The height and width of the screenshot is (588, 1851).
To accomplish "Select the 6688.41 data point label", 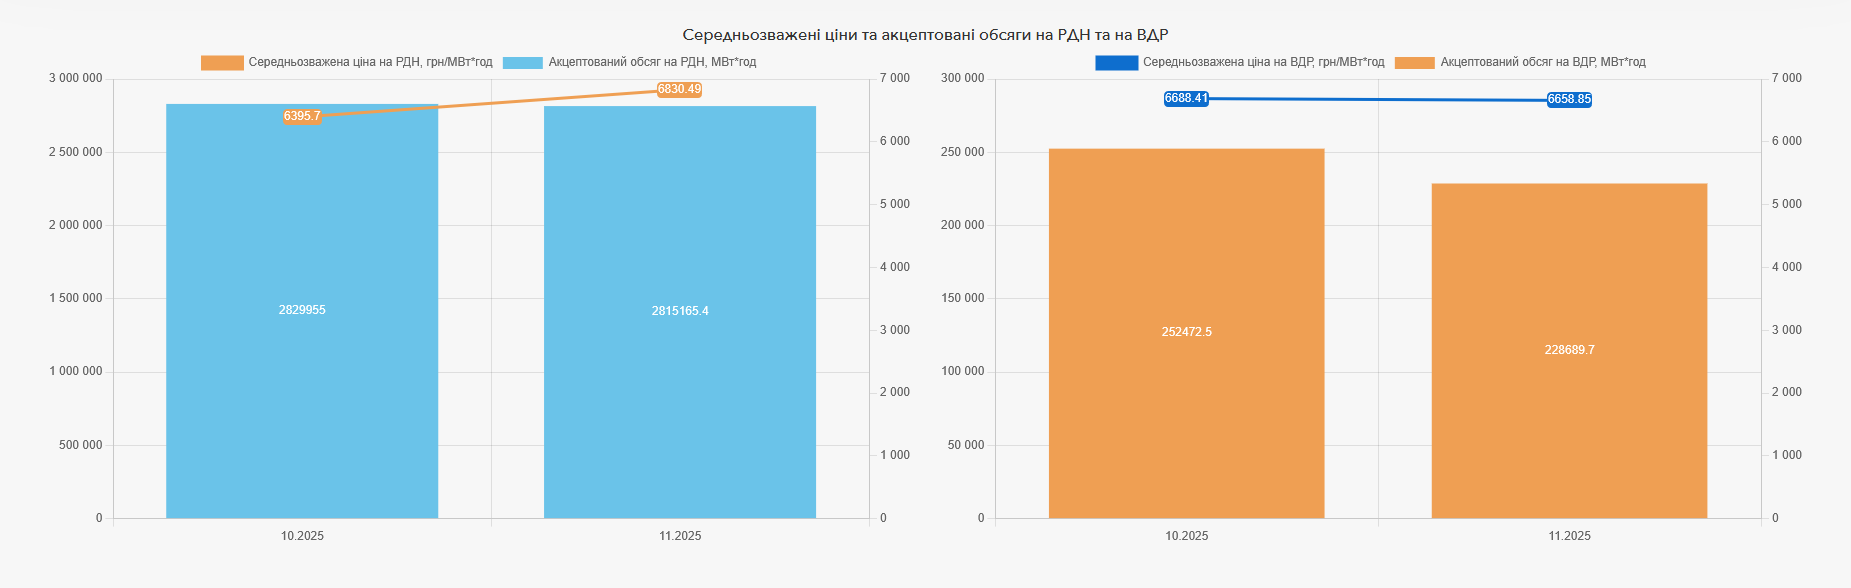I will pos(1186,99).
